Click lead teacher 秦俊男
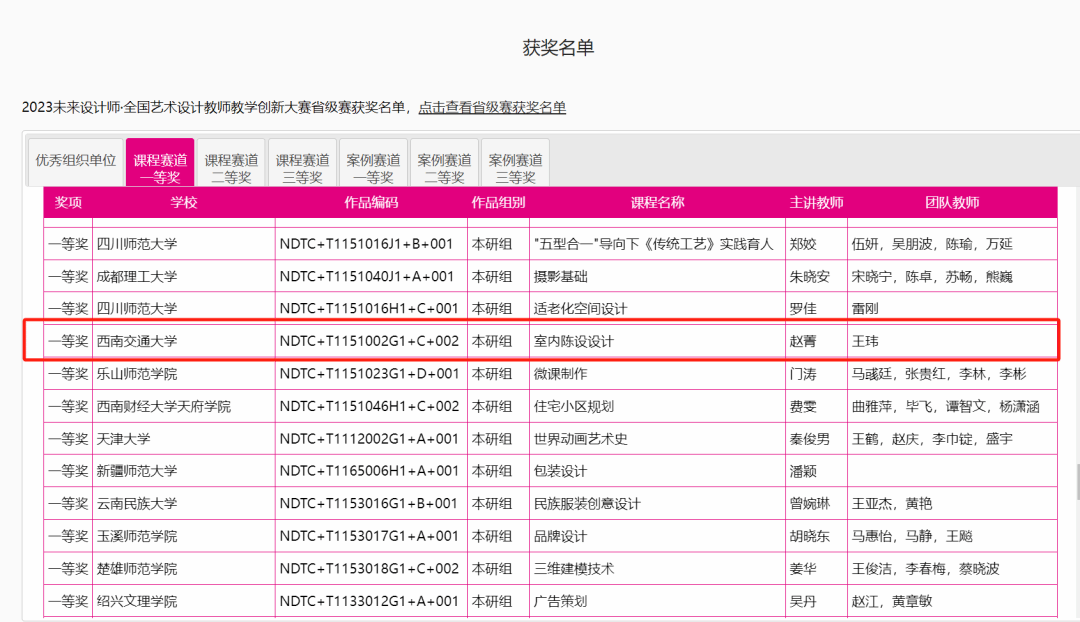Image resolution: width=1080 pixels, height=622 pixels. click(810, 439)
